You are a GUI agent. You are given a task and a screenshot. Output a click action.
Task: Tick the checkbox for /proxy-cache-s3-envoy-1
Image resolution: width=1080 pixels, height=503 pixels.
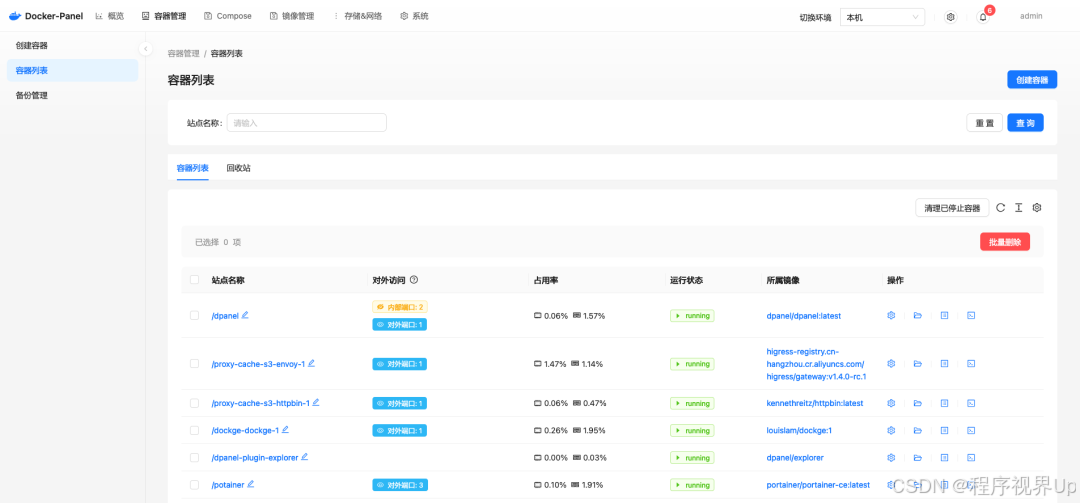(x=194, y=363)
